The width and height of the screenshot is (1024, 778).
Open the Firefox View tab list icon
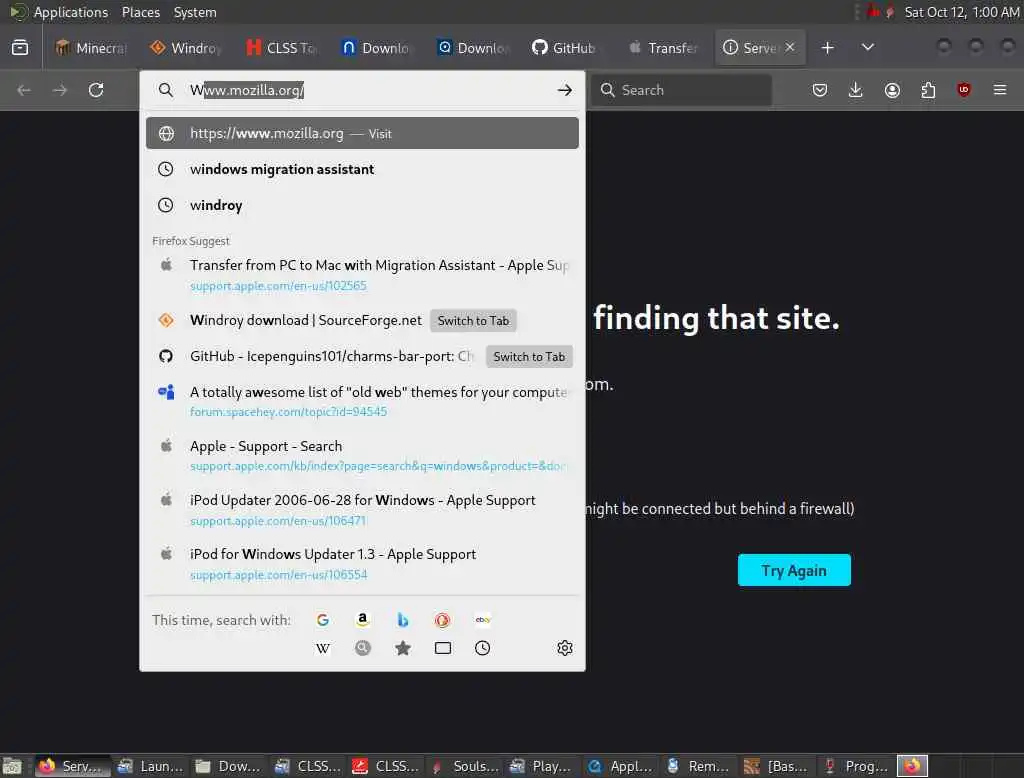tap(20, 48)
